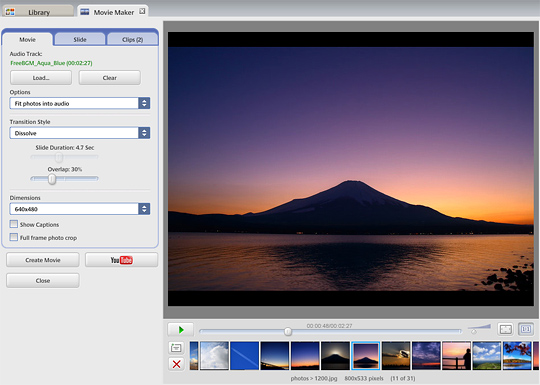Open the Slide settings tab
Screen dimensions: 540x385
(80, 39)
